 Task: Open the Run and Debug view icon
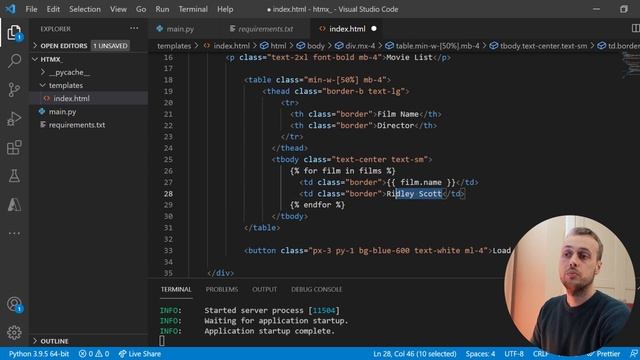click(x=14, y=119)
